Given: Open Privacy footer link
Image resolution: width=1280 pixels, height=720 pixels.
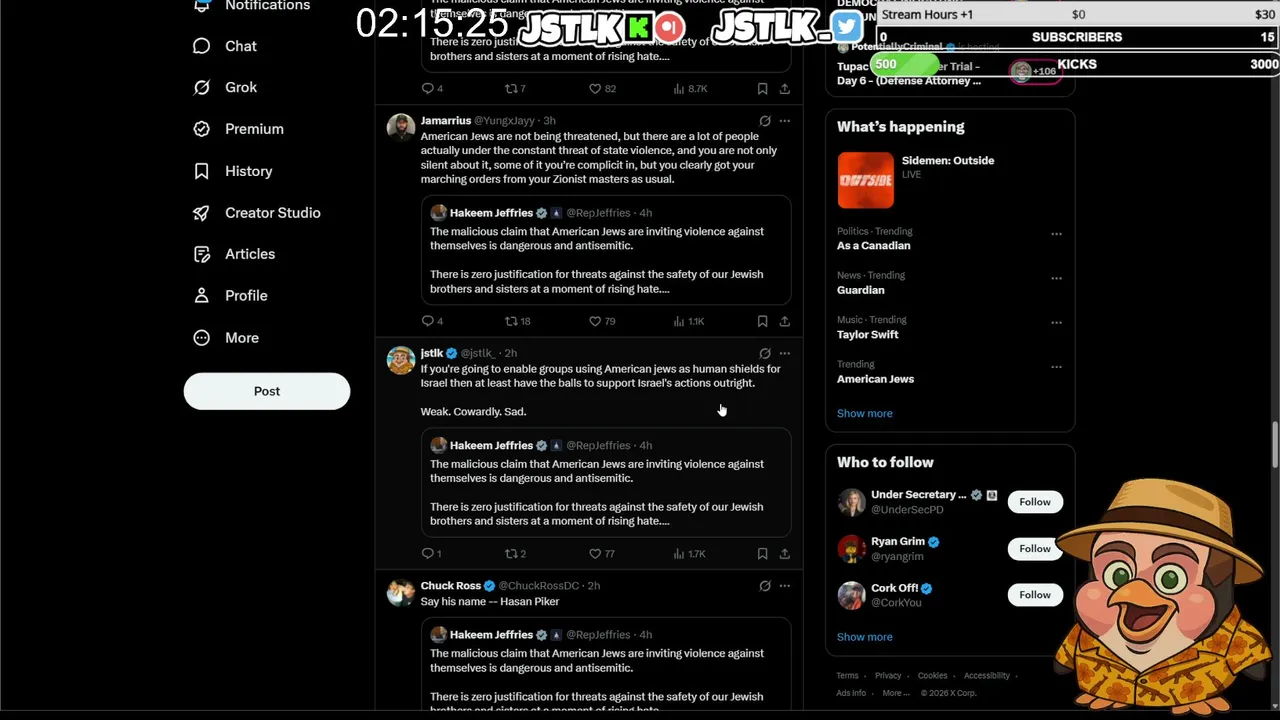Looking at the screenshot, I should [x=888, y=676].
